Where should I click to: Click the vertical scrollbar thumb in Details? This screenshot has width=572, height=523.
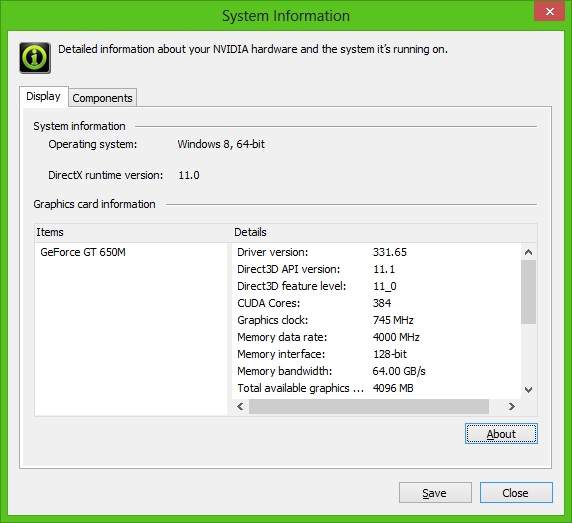click(x=528, y=292)
